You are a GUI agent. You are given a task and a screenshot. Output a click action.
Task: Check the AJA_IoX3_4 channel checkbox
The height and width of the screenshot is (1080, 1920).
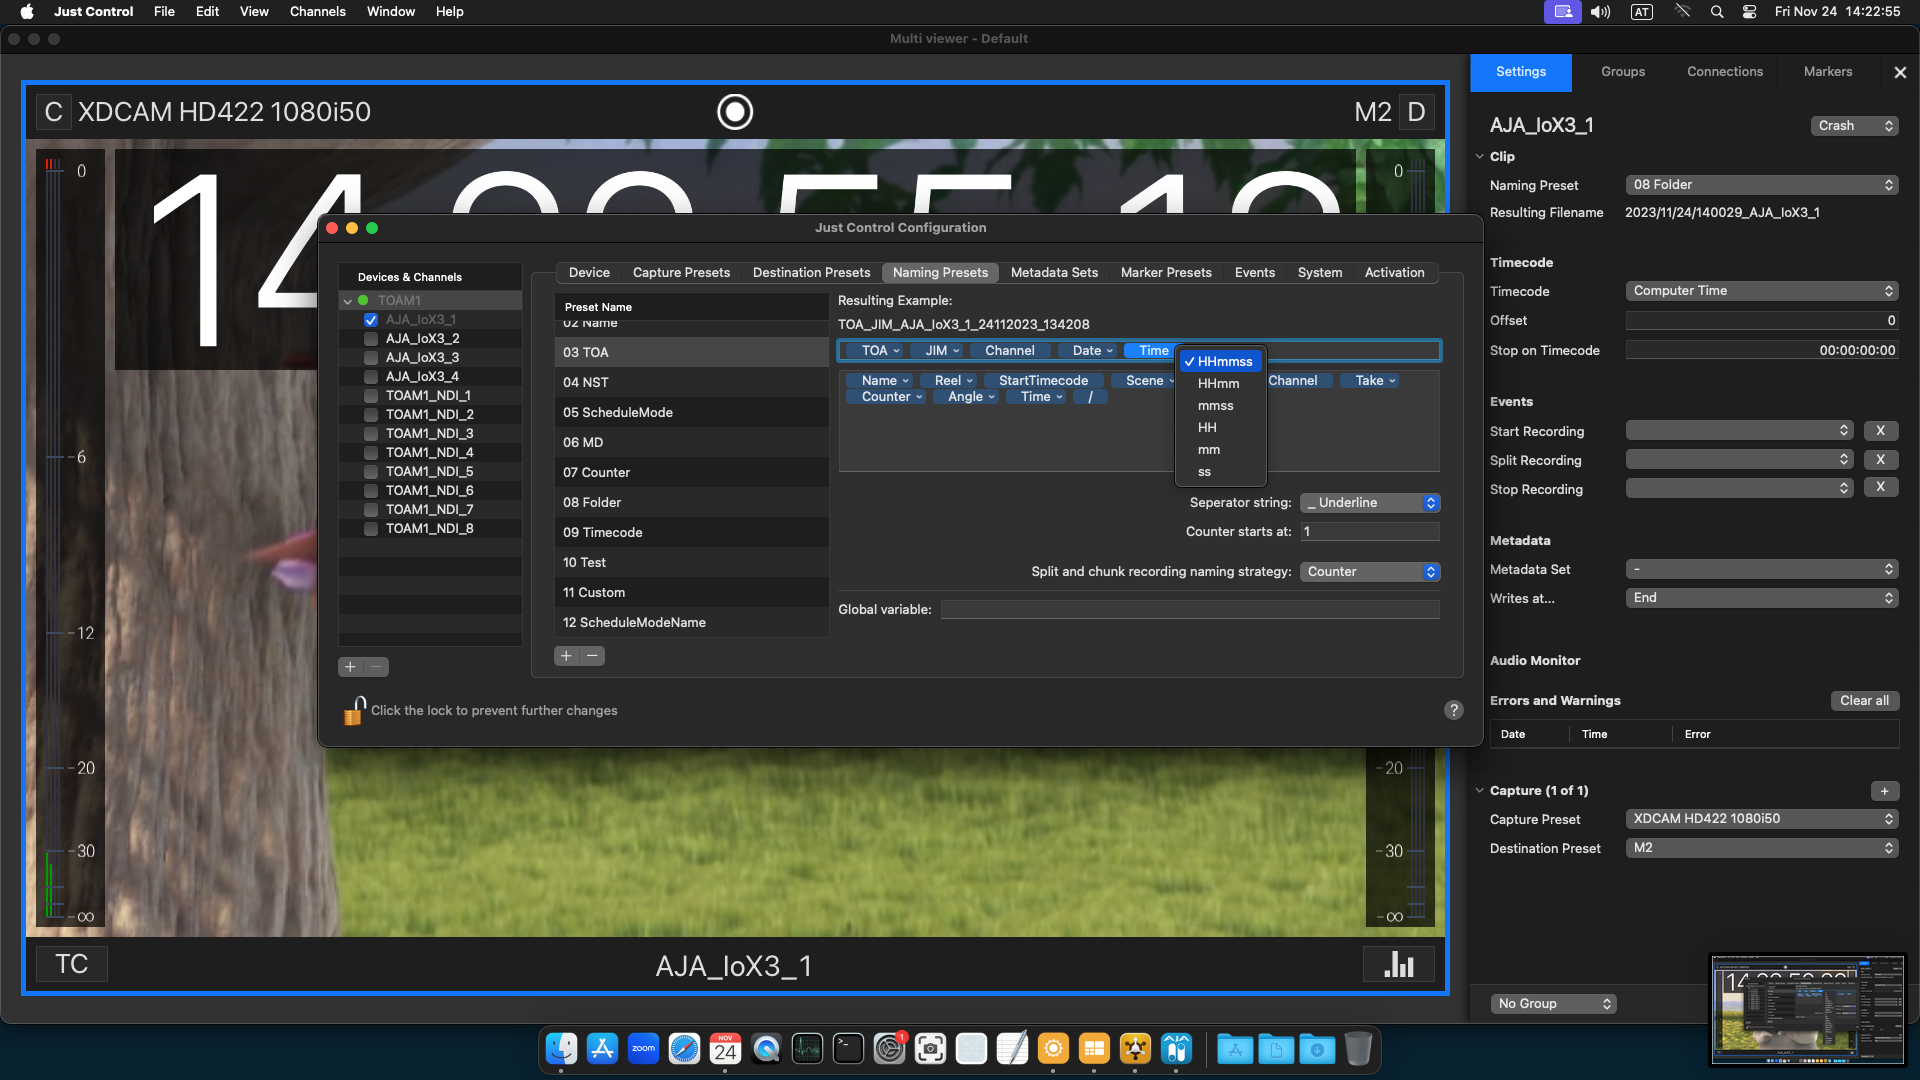point(371,377)
